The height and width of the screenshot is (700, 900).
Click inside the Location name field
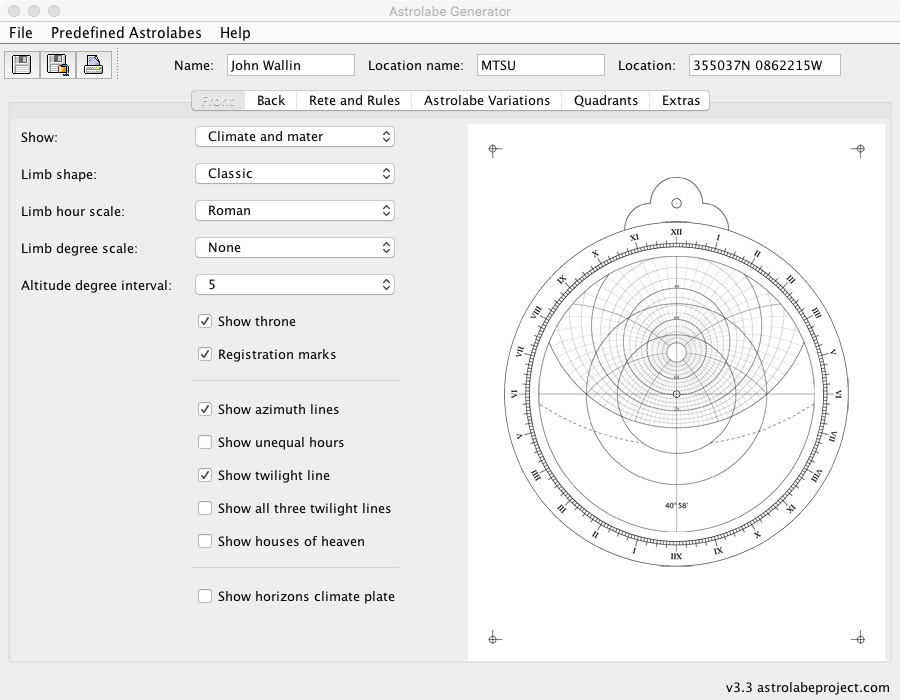pyautogui.click(x=540, y=64)
